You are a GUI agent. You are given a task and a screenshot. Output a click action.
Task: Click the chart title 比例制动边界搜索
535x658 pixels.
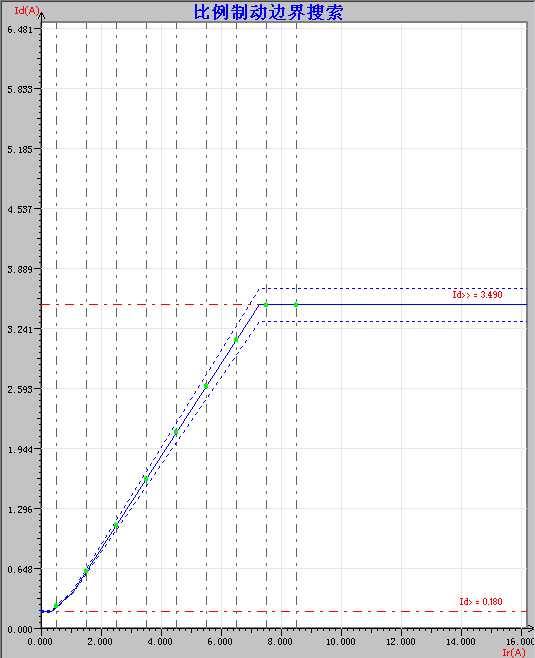tap(268, 12)
